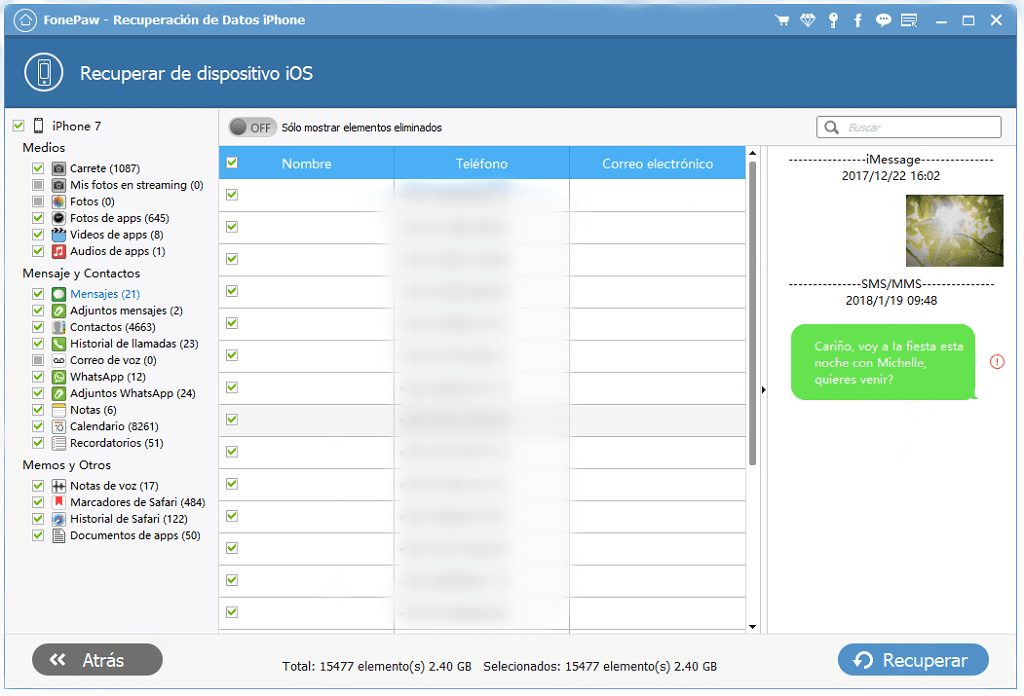
Task: Select the green SMS message bubble
Action: pos(883,362)
